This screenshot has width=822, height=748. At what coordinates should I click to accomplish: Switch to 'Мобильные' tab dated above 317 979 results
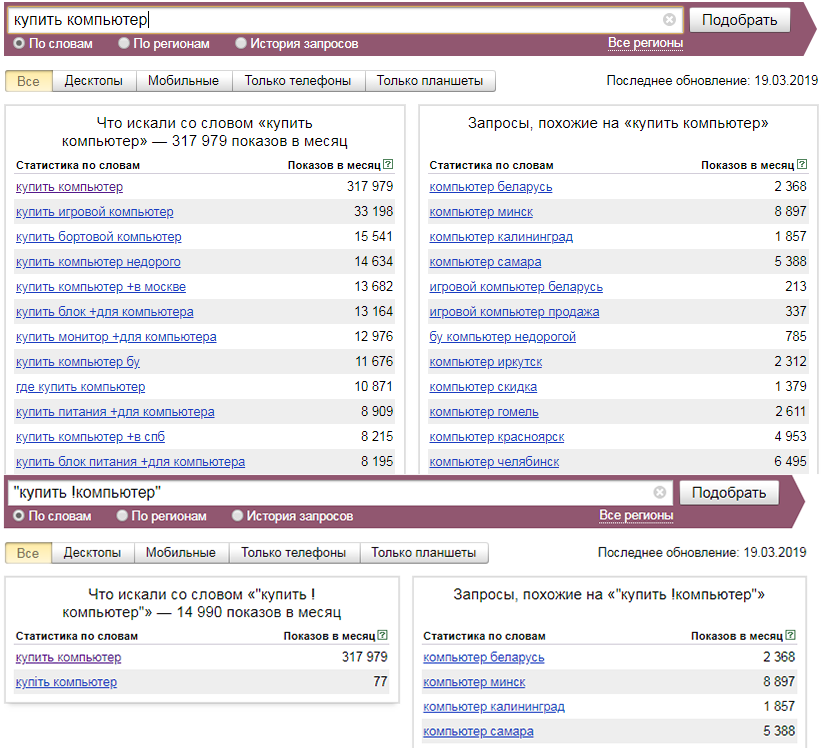(x=183, y=81)
